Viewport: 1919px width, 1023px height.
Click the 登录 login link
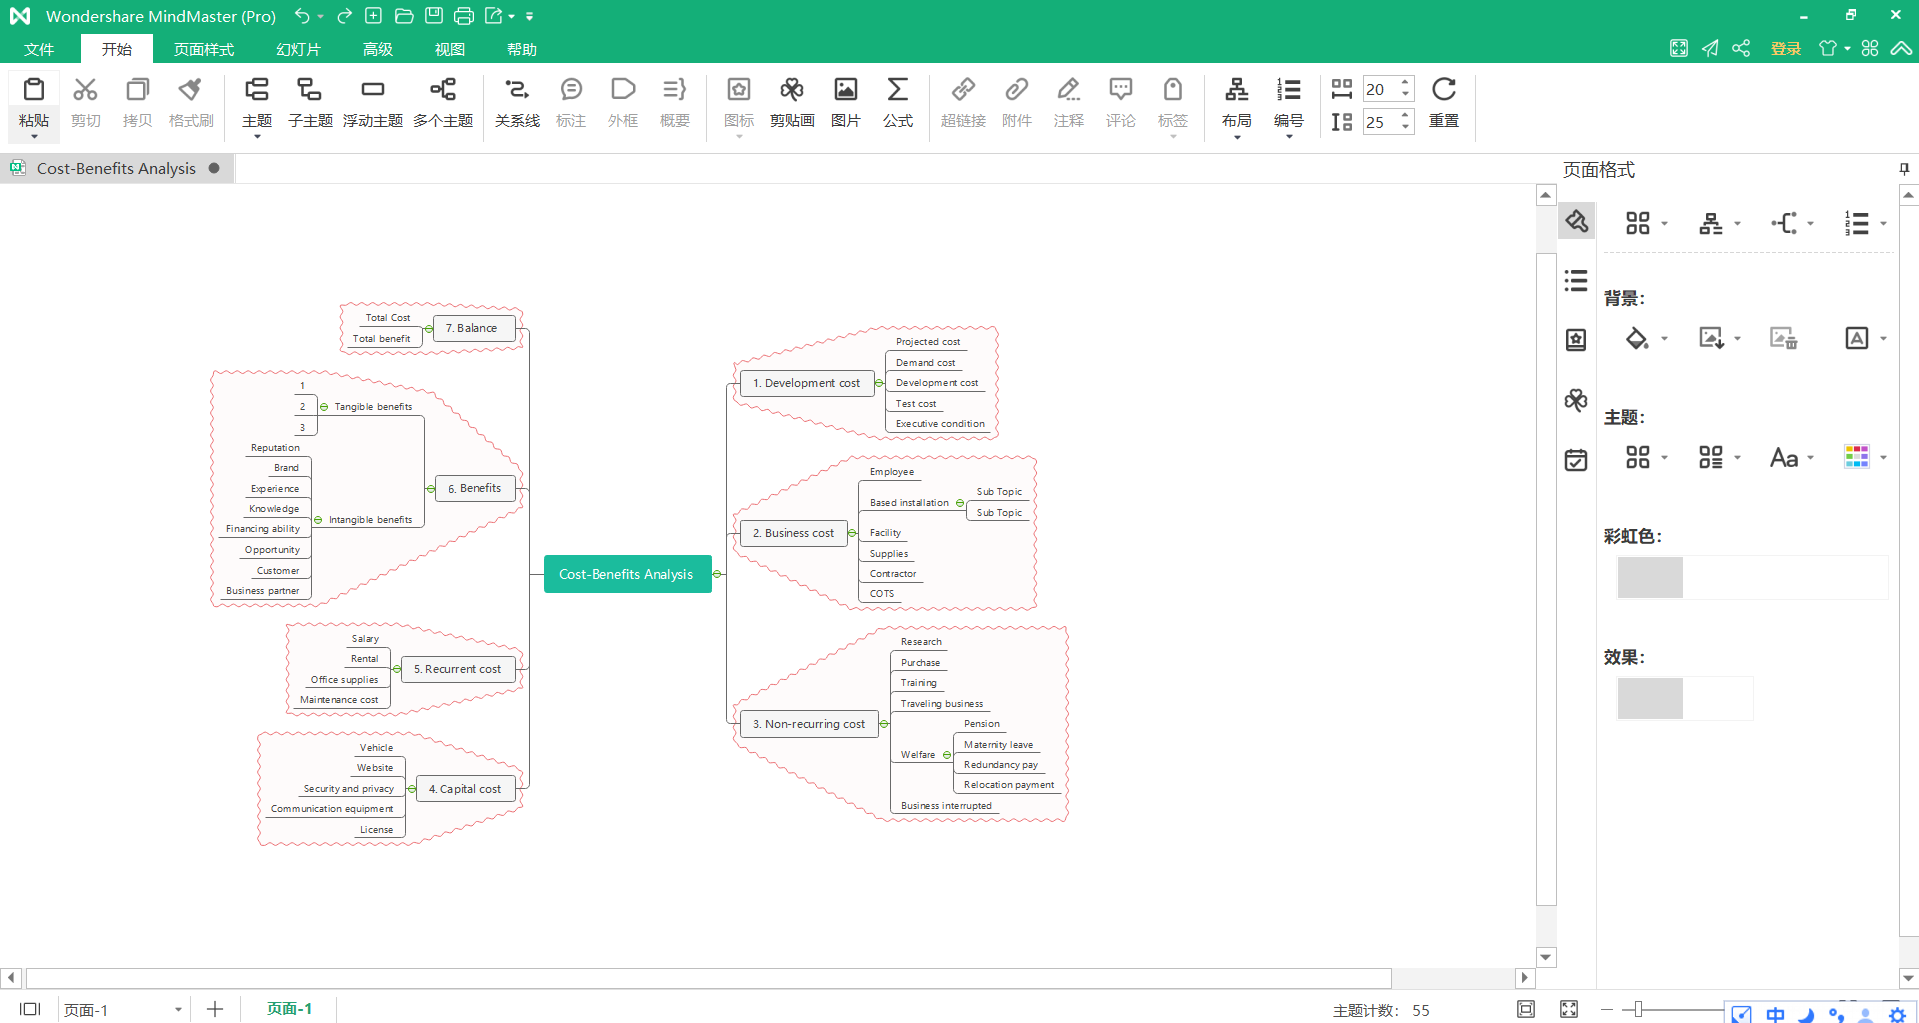(x=1785, y=49)
